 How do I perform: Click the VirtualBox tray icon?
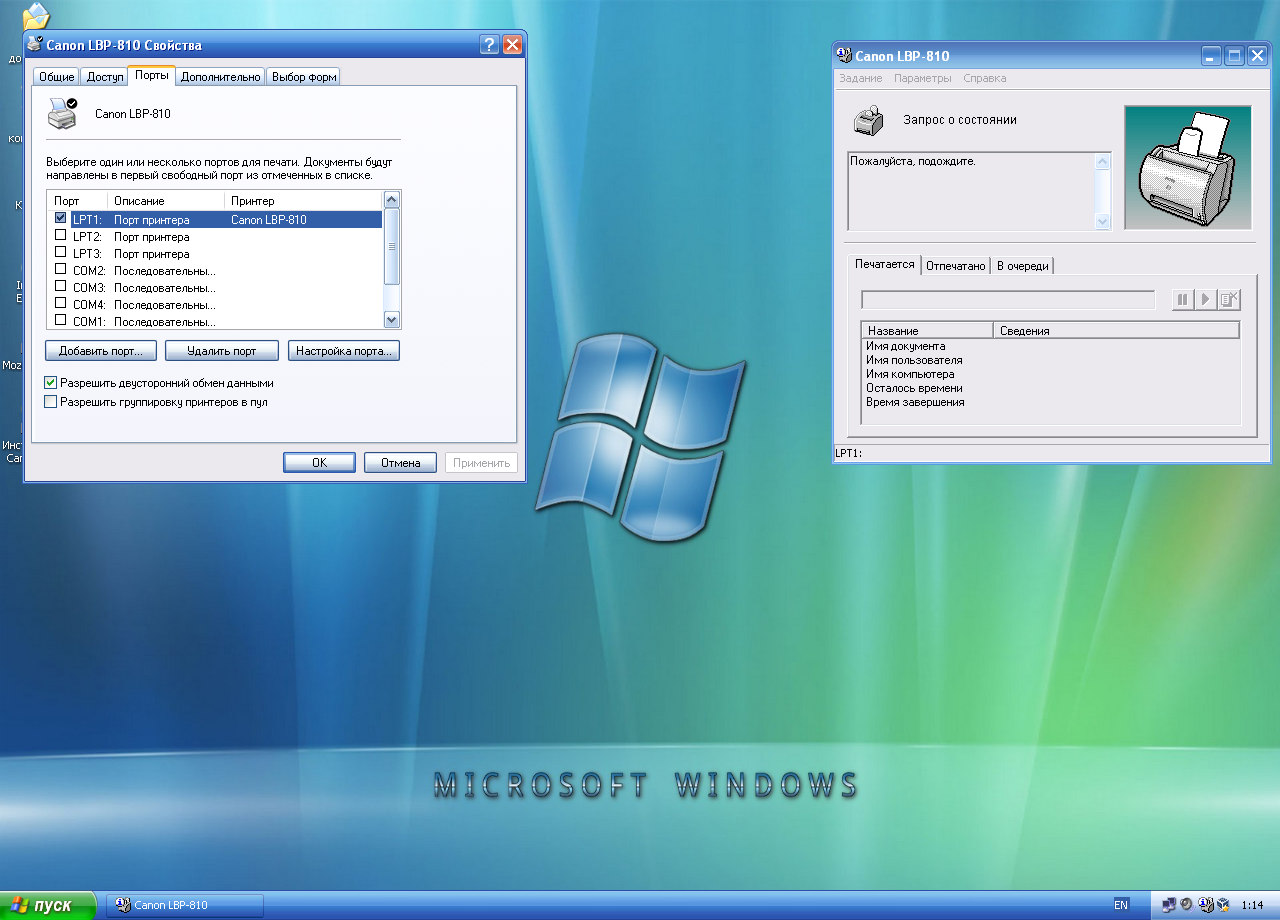coord(1221,905)
